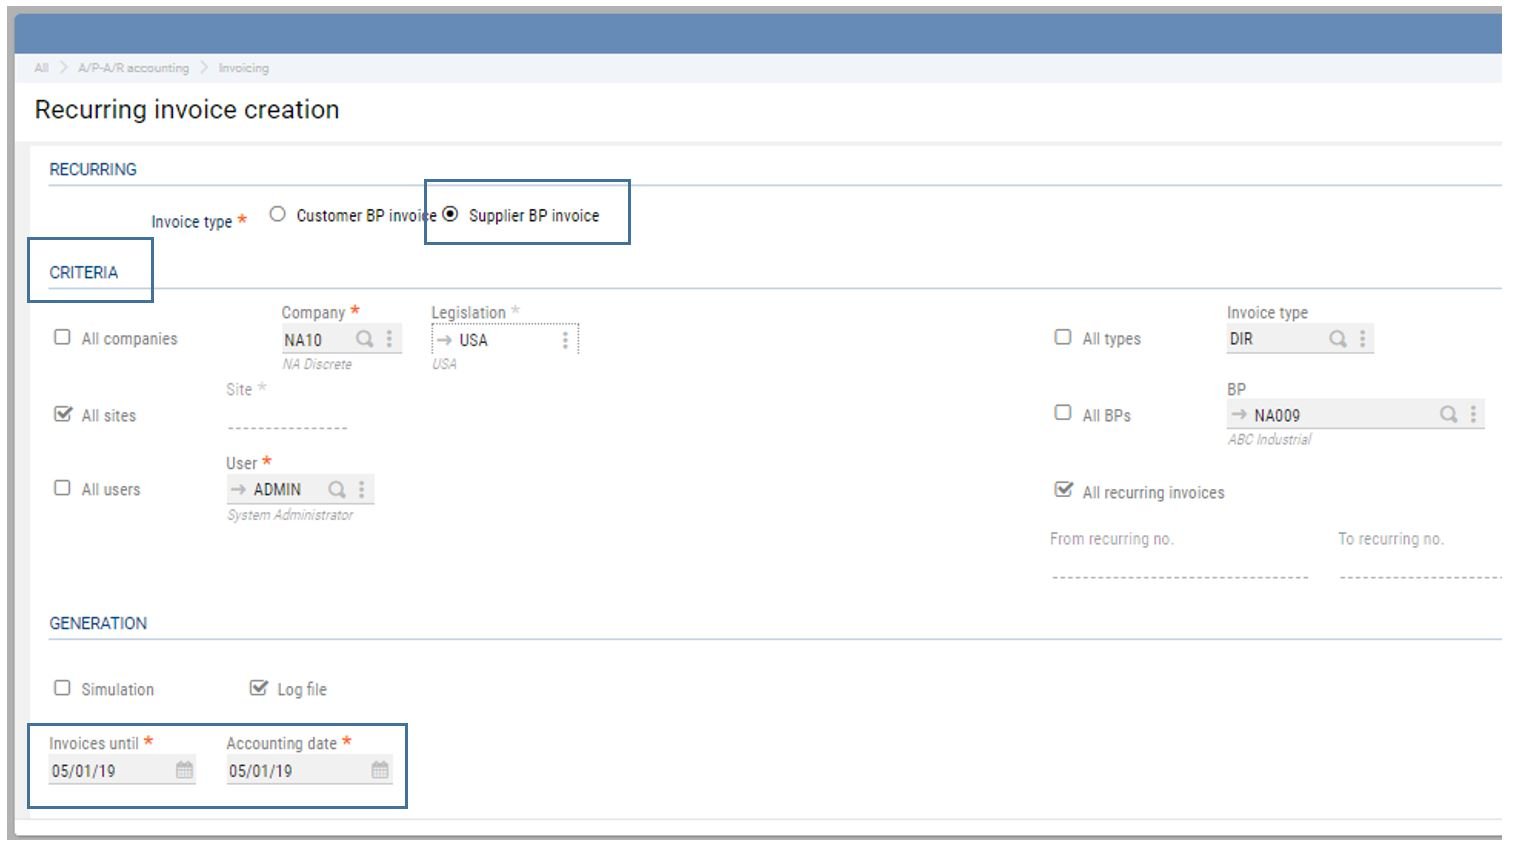Uncheck the All sites checkbox

click(61, 412)
